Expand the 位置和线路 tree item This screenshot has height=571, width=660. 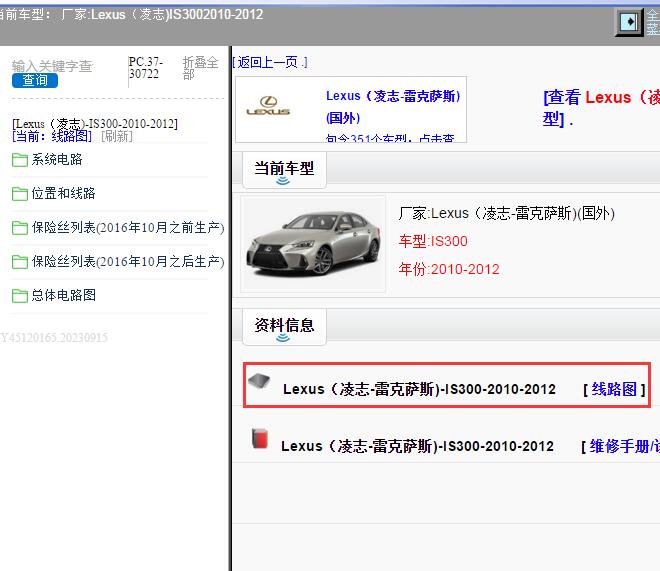64,194
